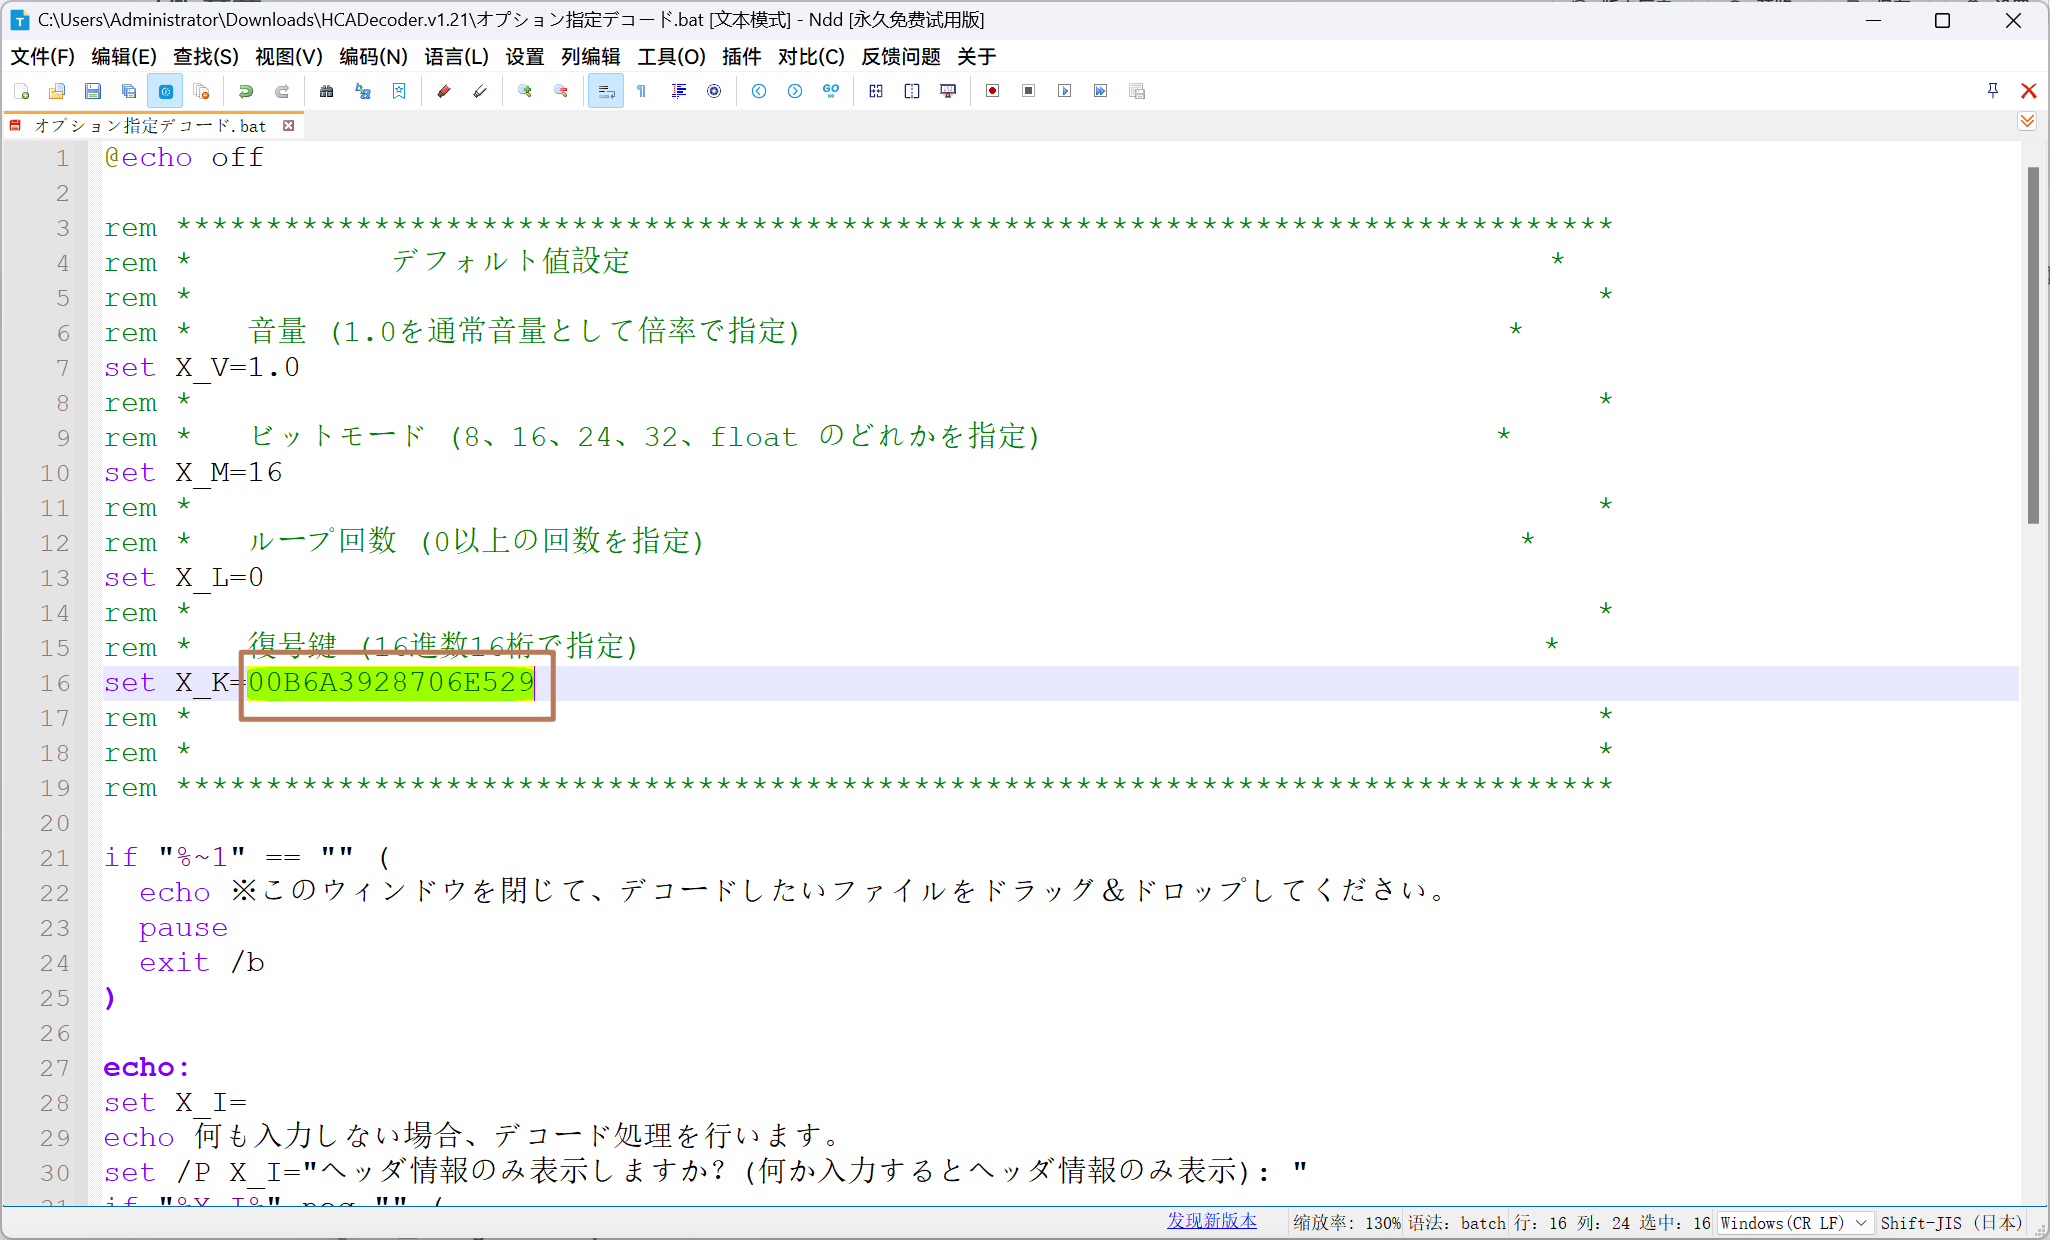Expand the tab list dropdown arrow
2050x1240 pixels.
coord(2027,122)
